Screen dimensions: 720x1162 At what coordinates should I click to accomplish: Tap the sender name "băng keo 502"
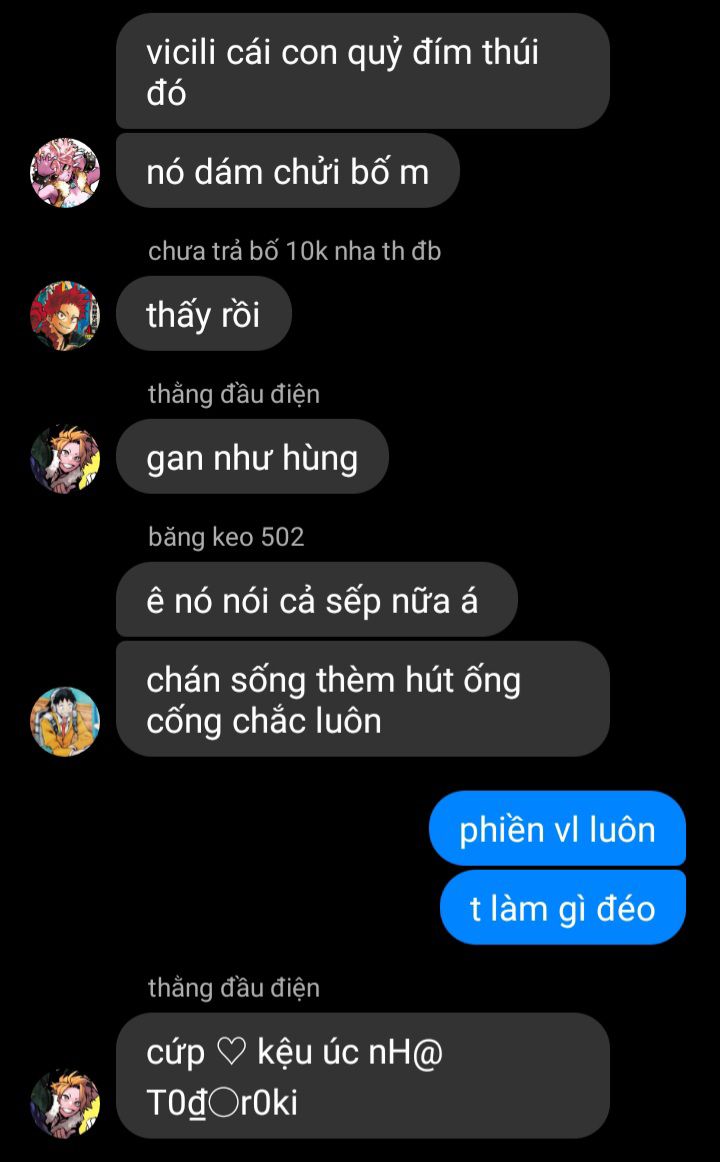point(226,537)
